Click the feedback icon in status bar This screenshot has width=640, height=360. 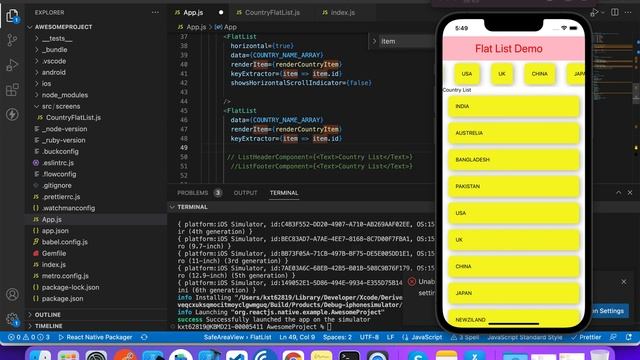(613, 337)
